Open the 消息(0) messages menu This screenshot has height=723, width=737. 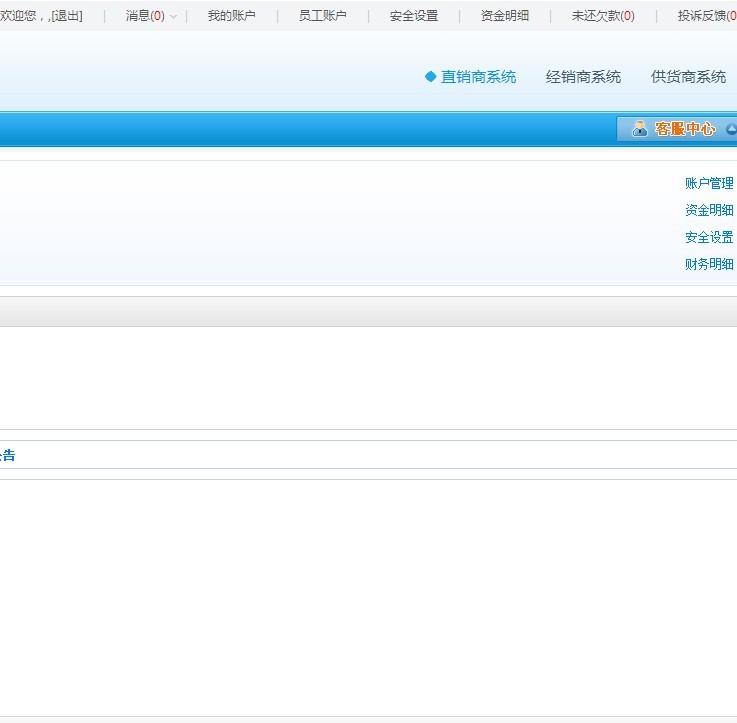[x=145, y=16]
